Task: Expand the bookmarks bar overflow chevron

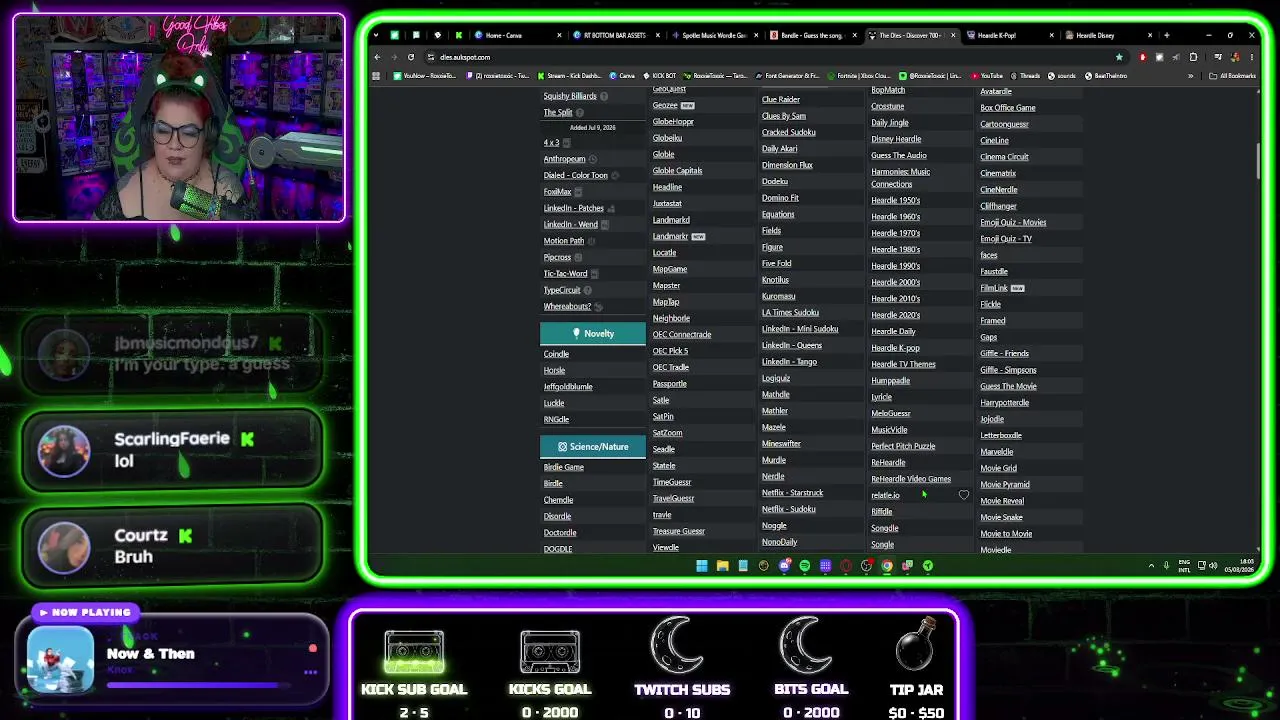Action: 1190,76
